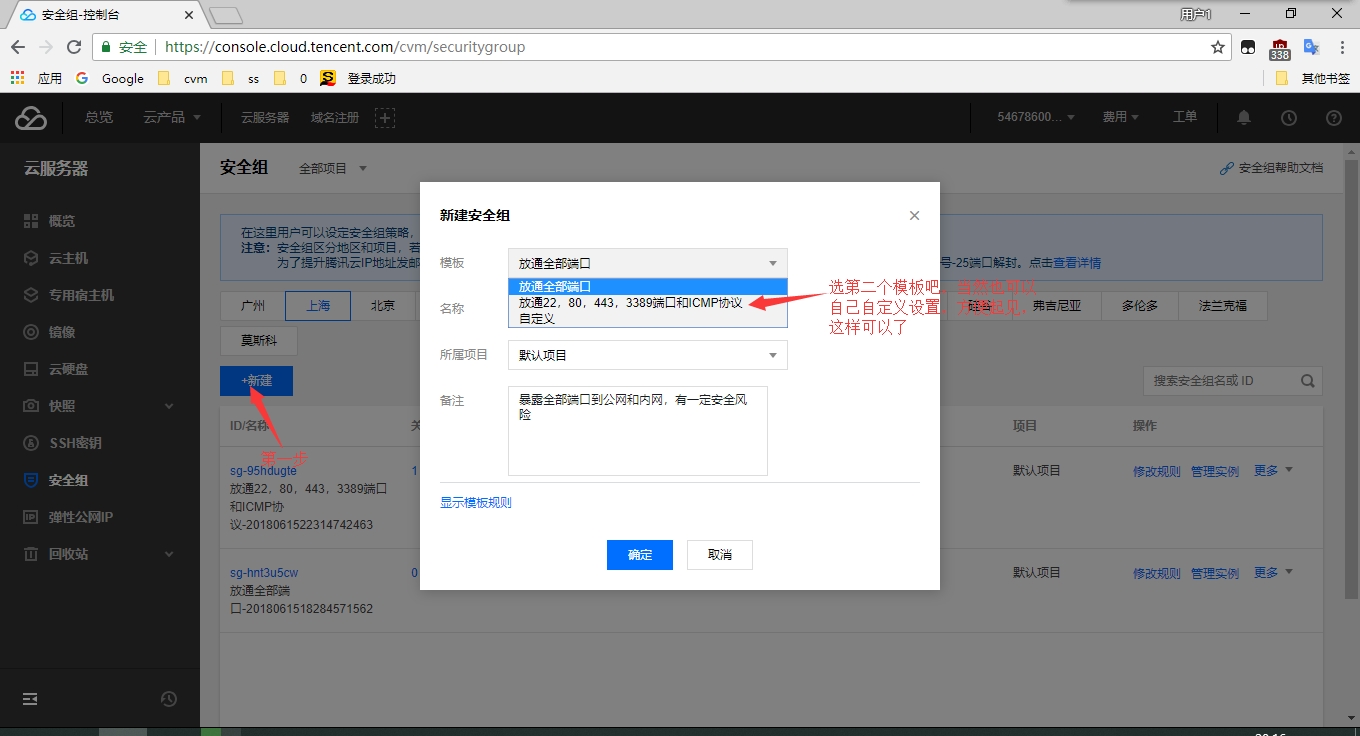
Task: Open the clock history icon in header
Action: click(1289, 118)
